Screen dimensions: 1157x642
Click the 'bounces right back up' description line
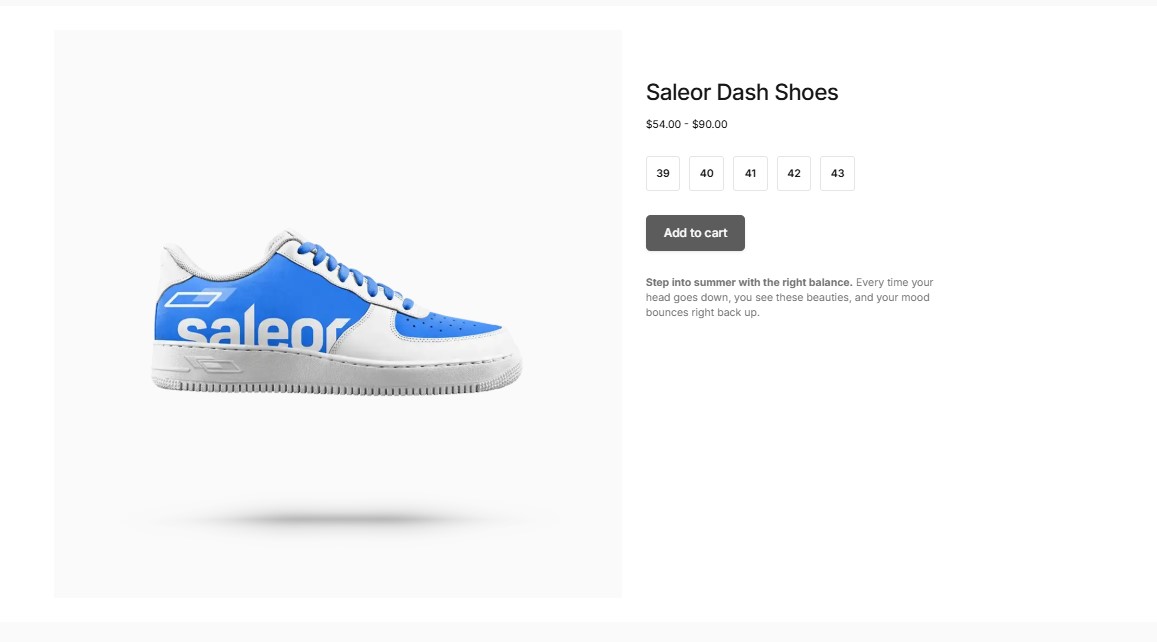coord(702,312)
